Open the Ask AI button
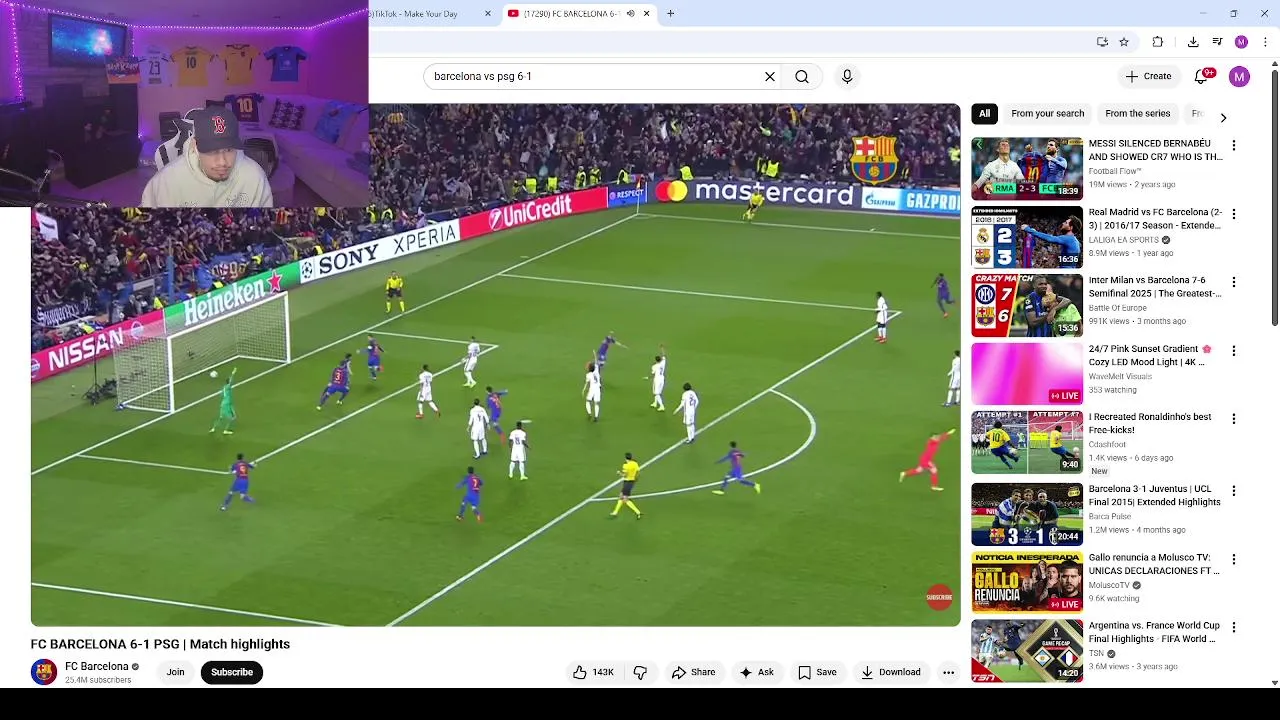Screen dimensions: 1280x720 pos(756,672)
